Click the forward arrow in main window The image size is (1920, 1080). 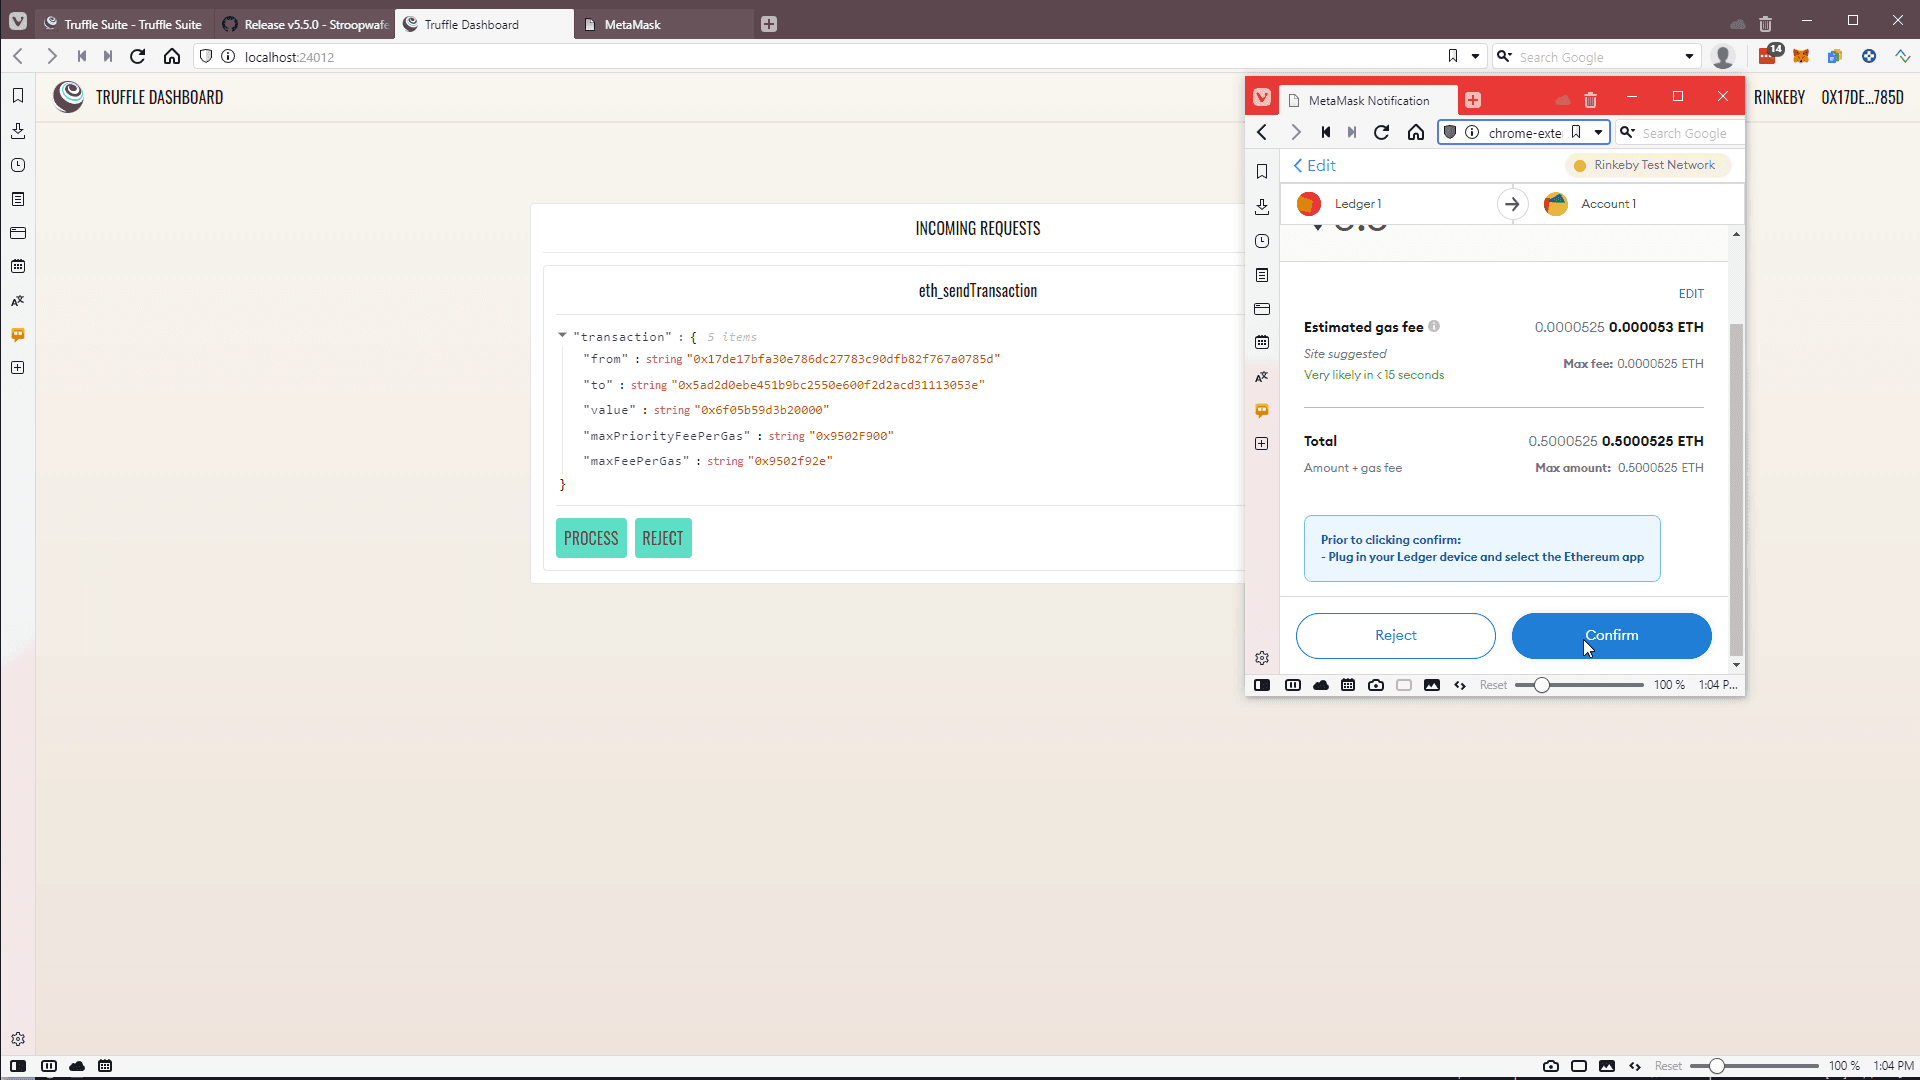pos(52,57)
